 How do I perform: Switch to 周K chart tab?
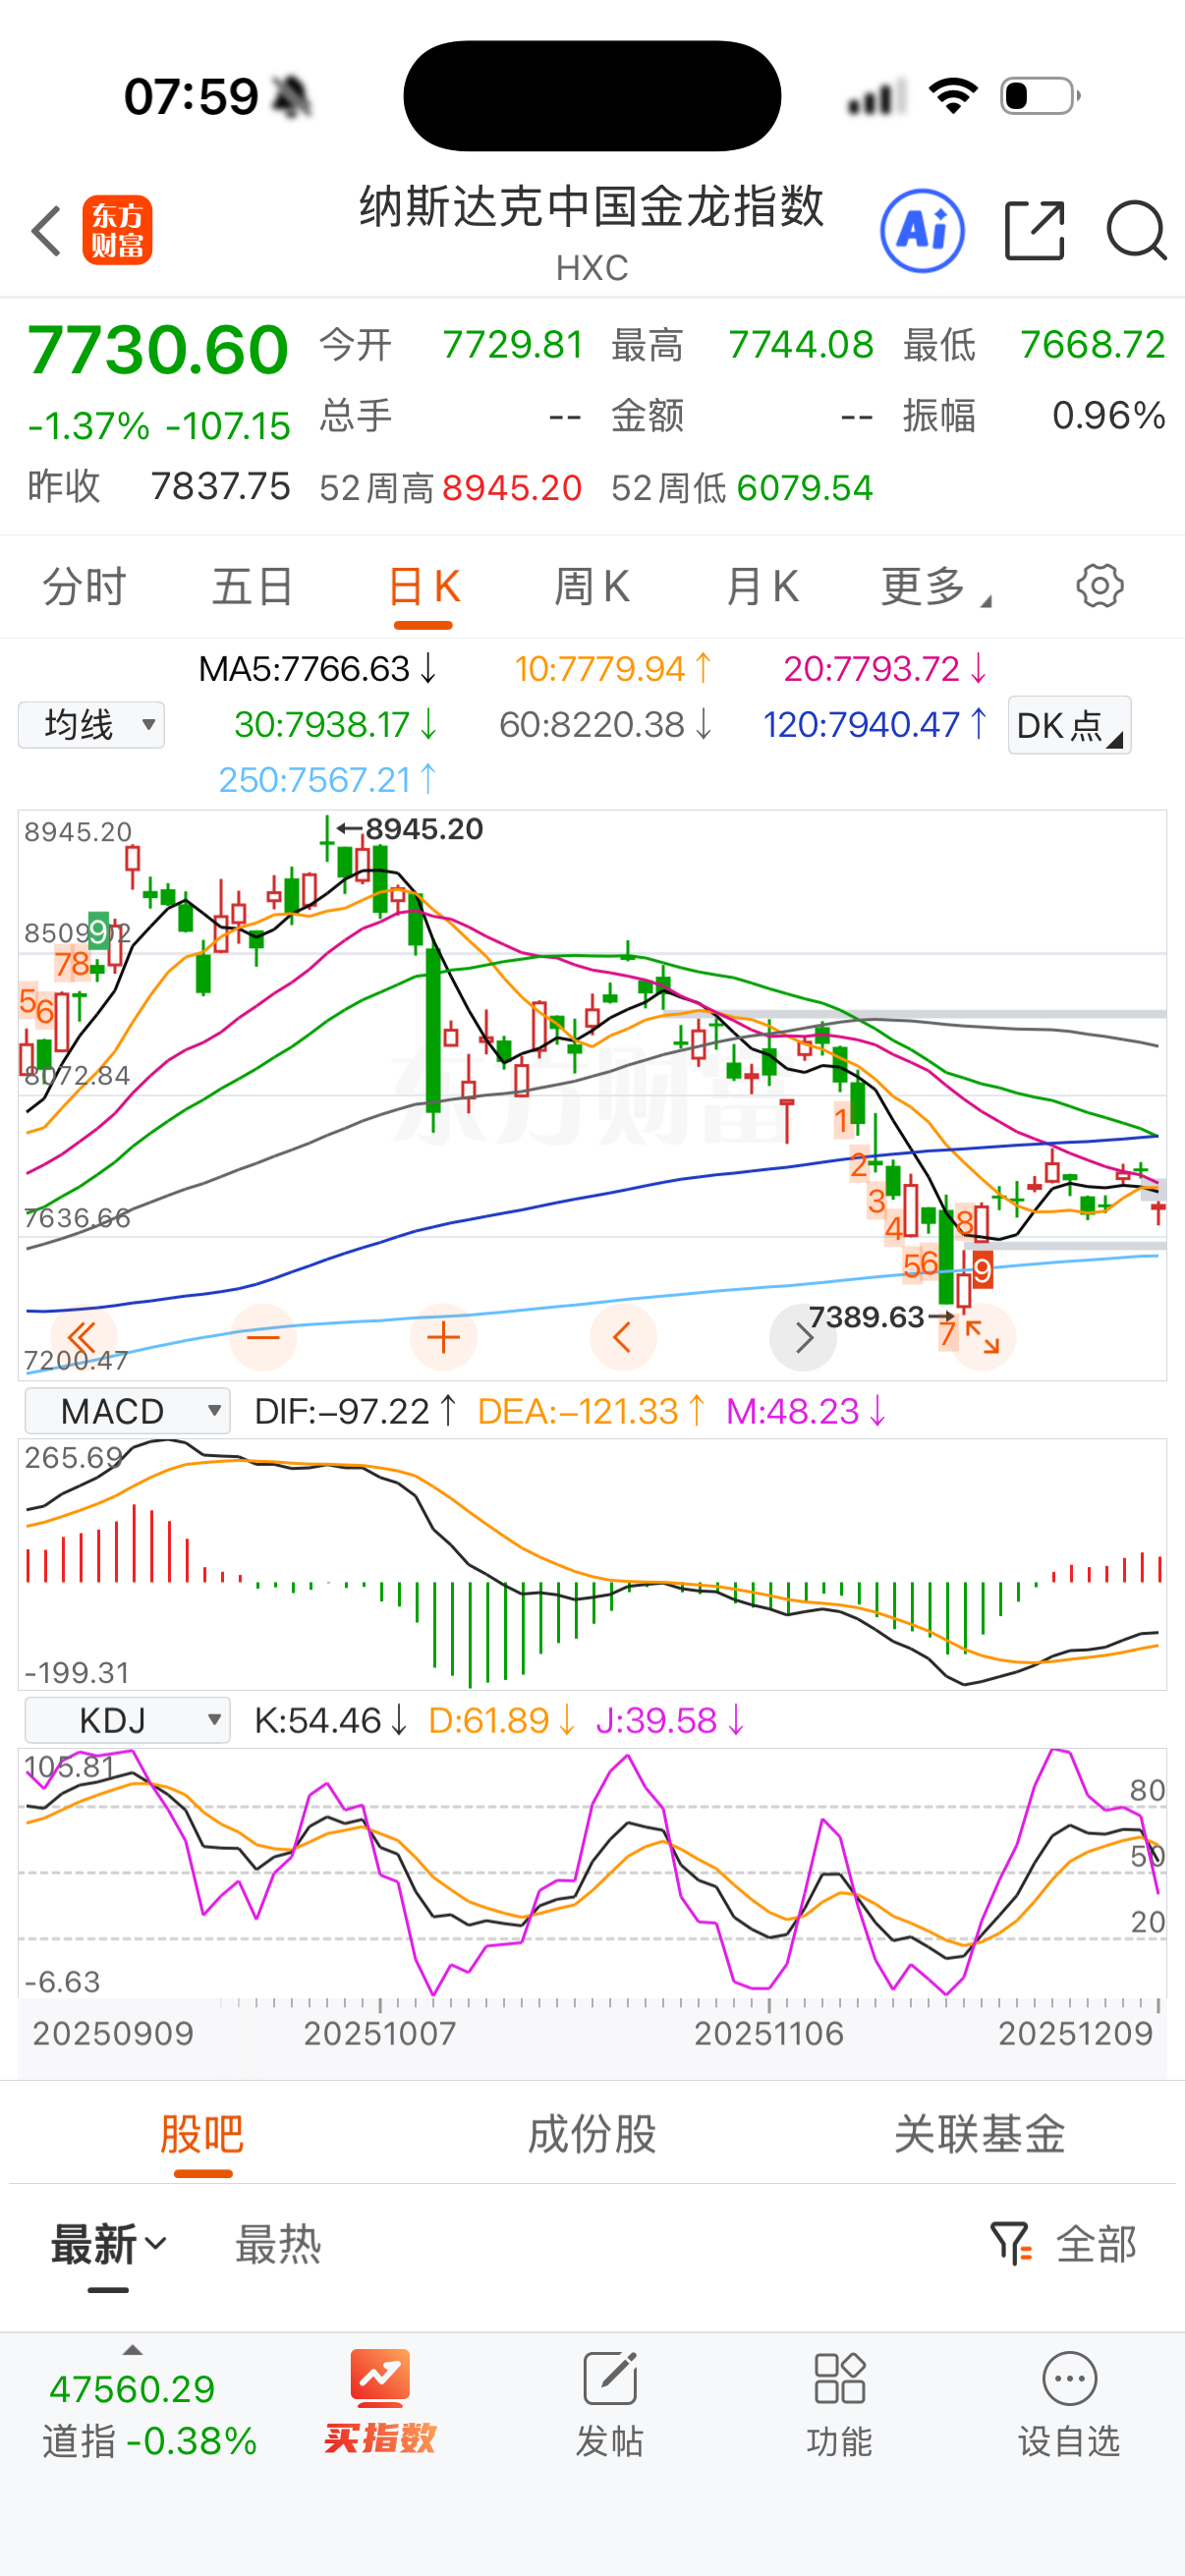592,586
